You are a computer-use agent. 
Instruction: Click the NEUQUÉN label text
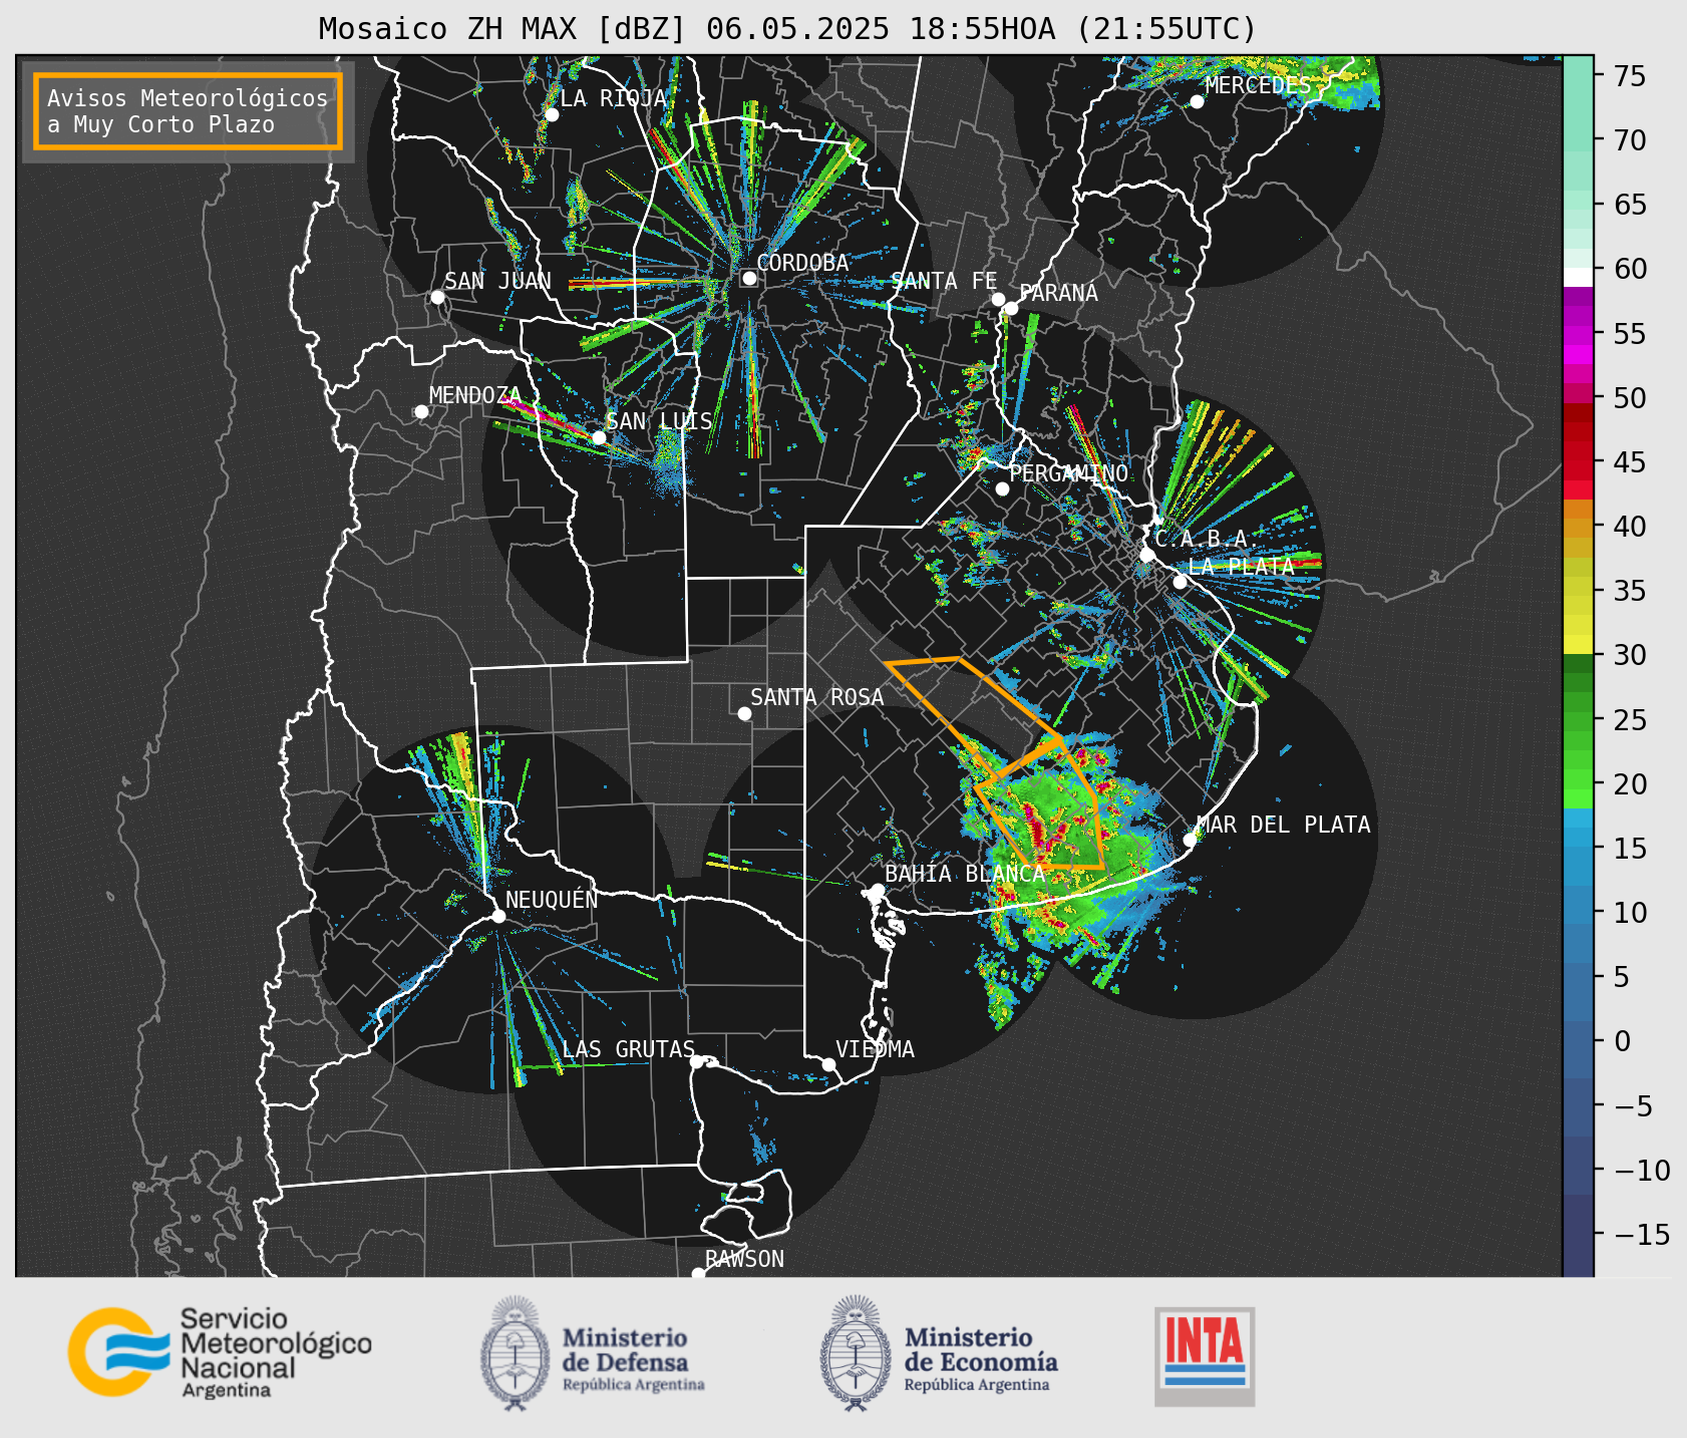(x=552, y=899)
